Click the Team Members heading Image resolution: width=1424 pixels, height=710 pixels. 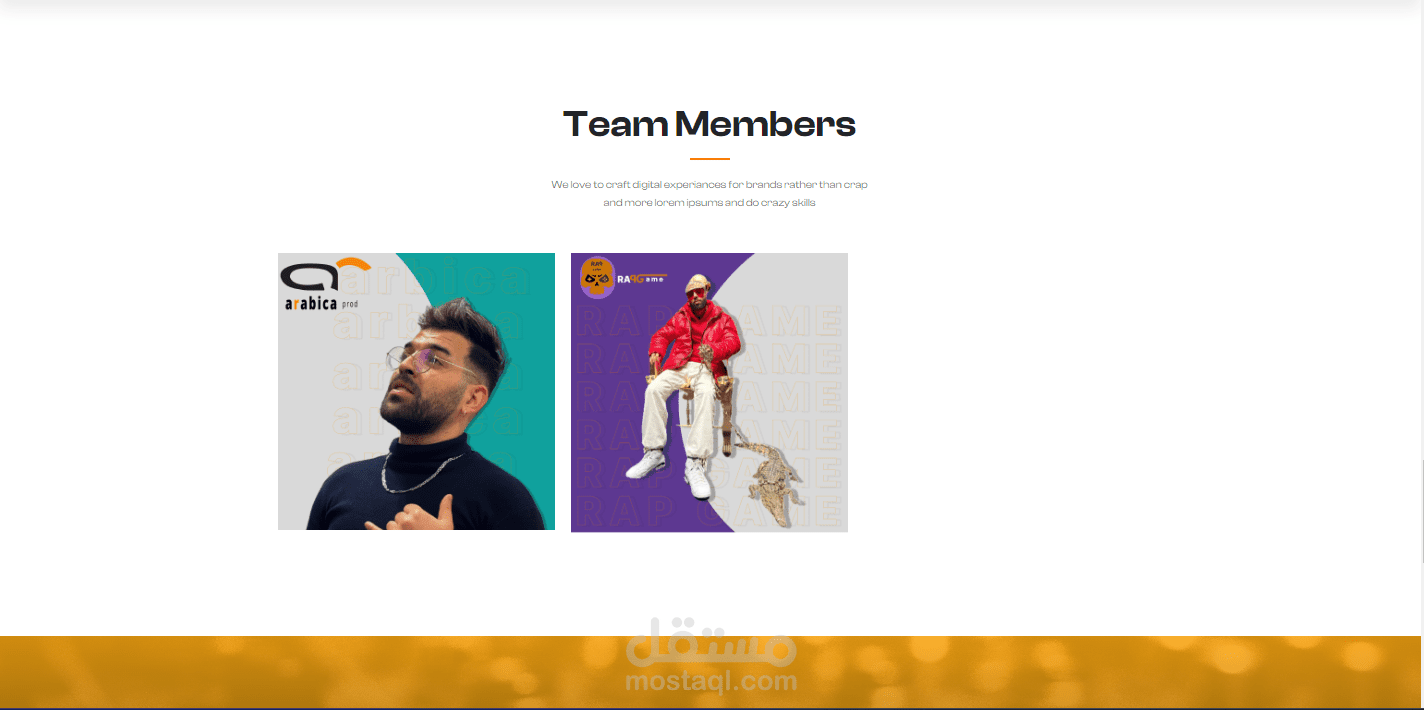coord(710,124)
